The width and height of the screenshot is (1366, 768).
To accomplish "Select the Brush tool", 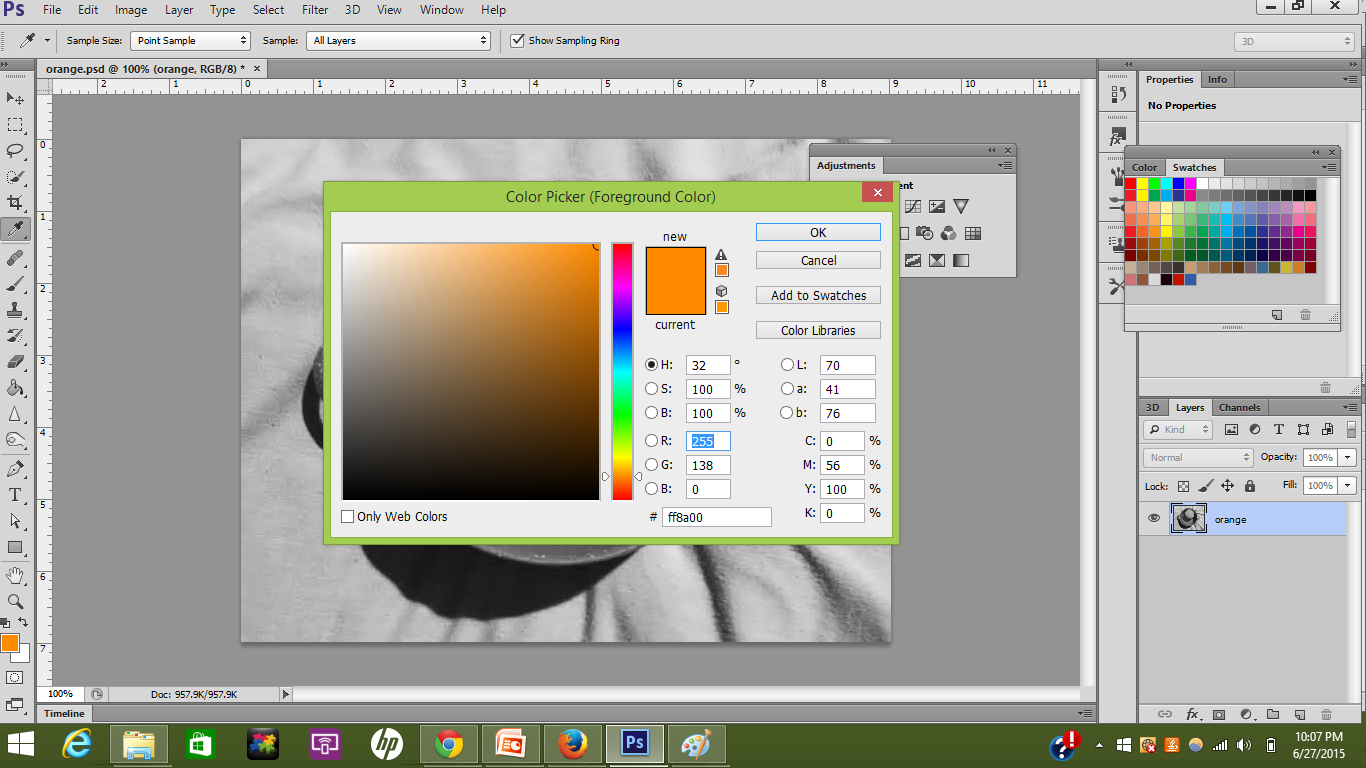I will [x=15, y=284].
